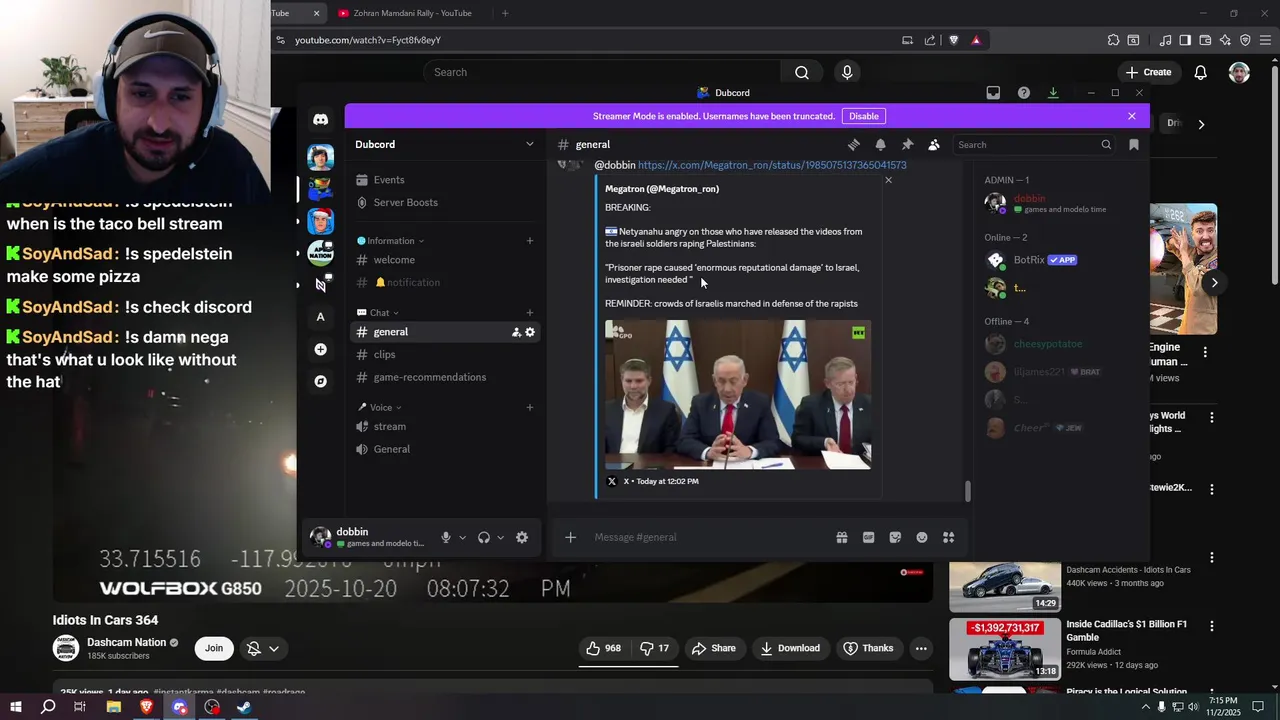The image size is (1280, 720).
Task: Show pinned messages in general channel
Action: [x=907, y=145]
